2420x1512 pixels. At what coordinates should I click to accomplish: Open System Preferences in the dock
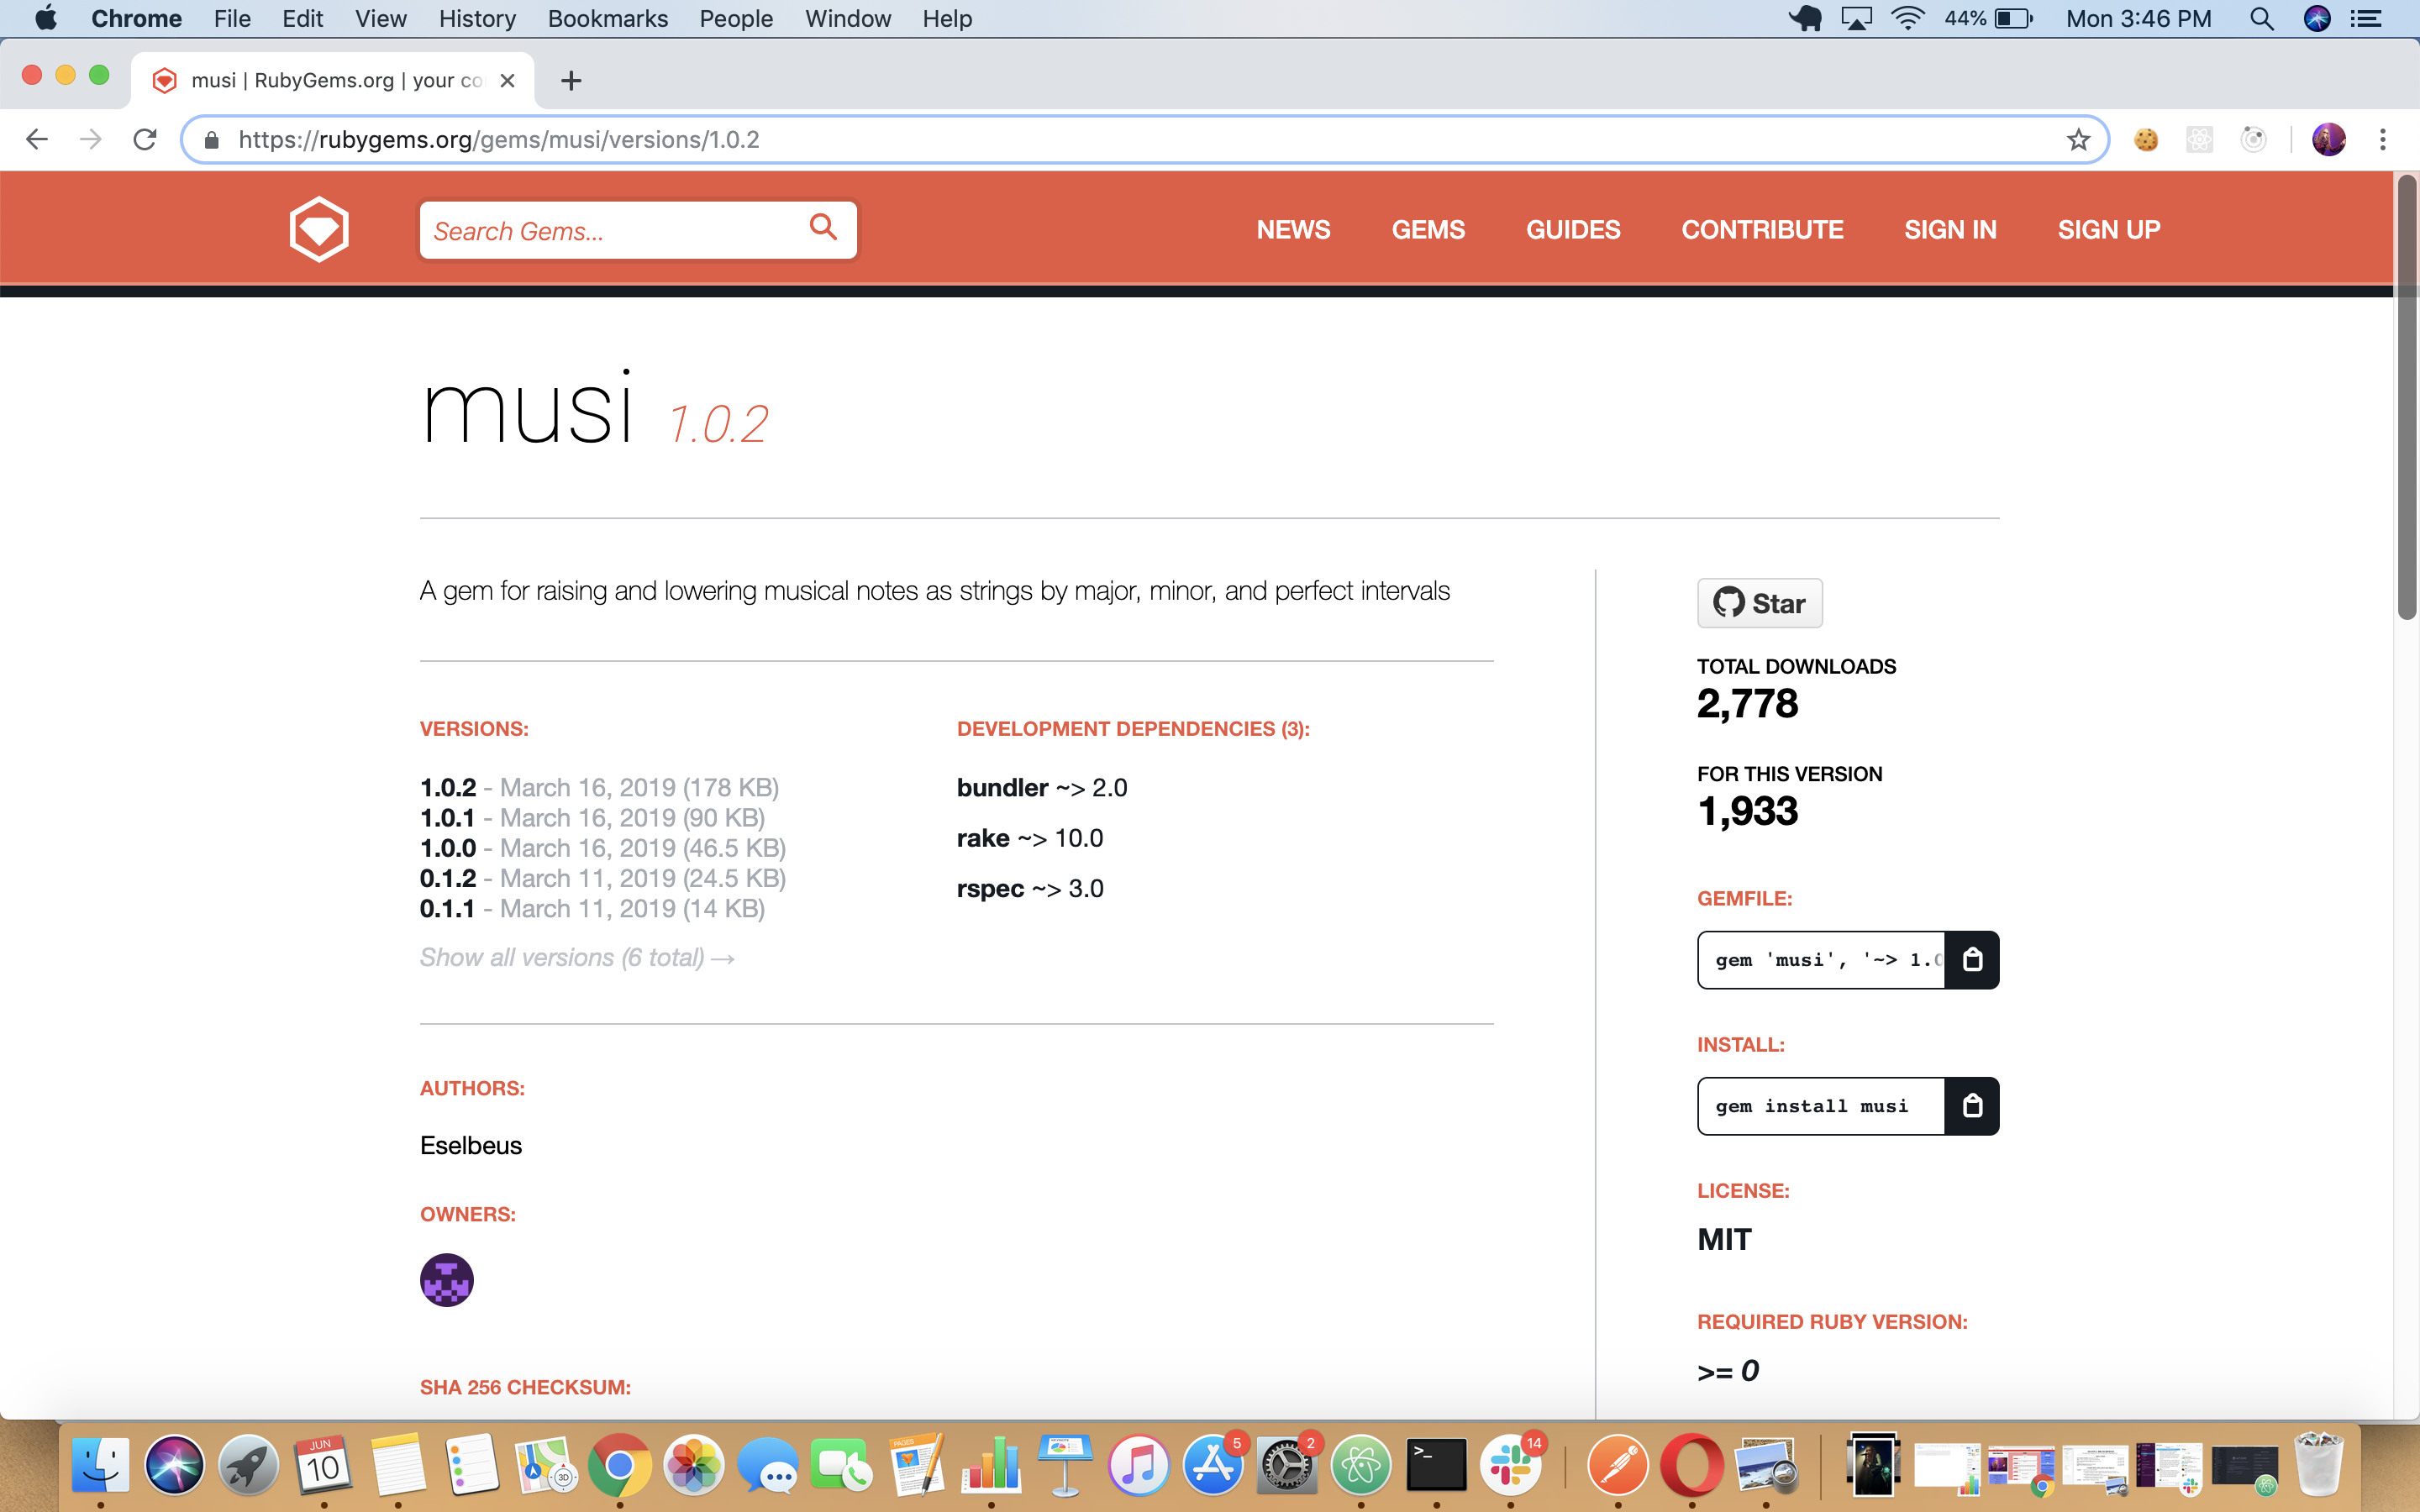(x=1287, y=1466)
